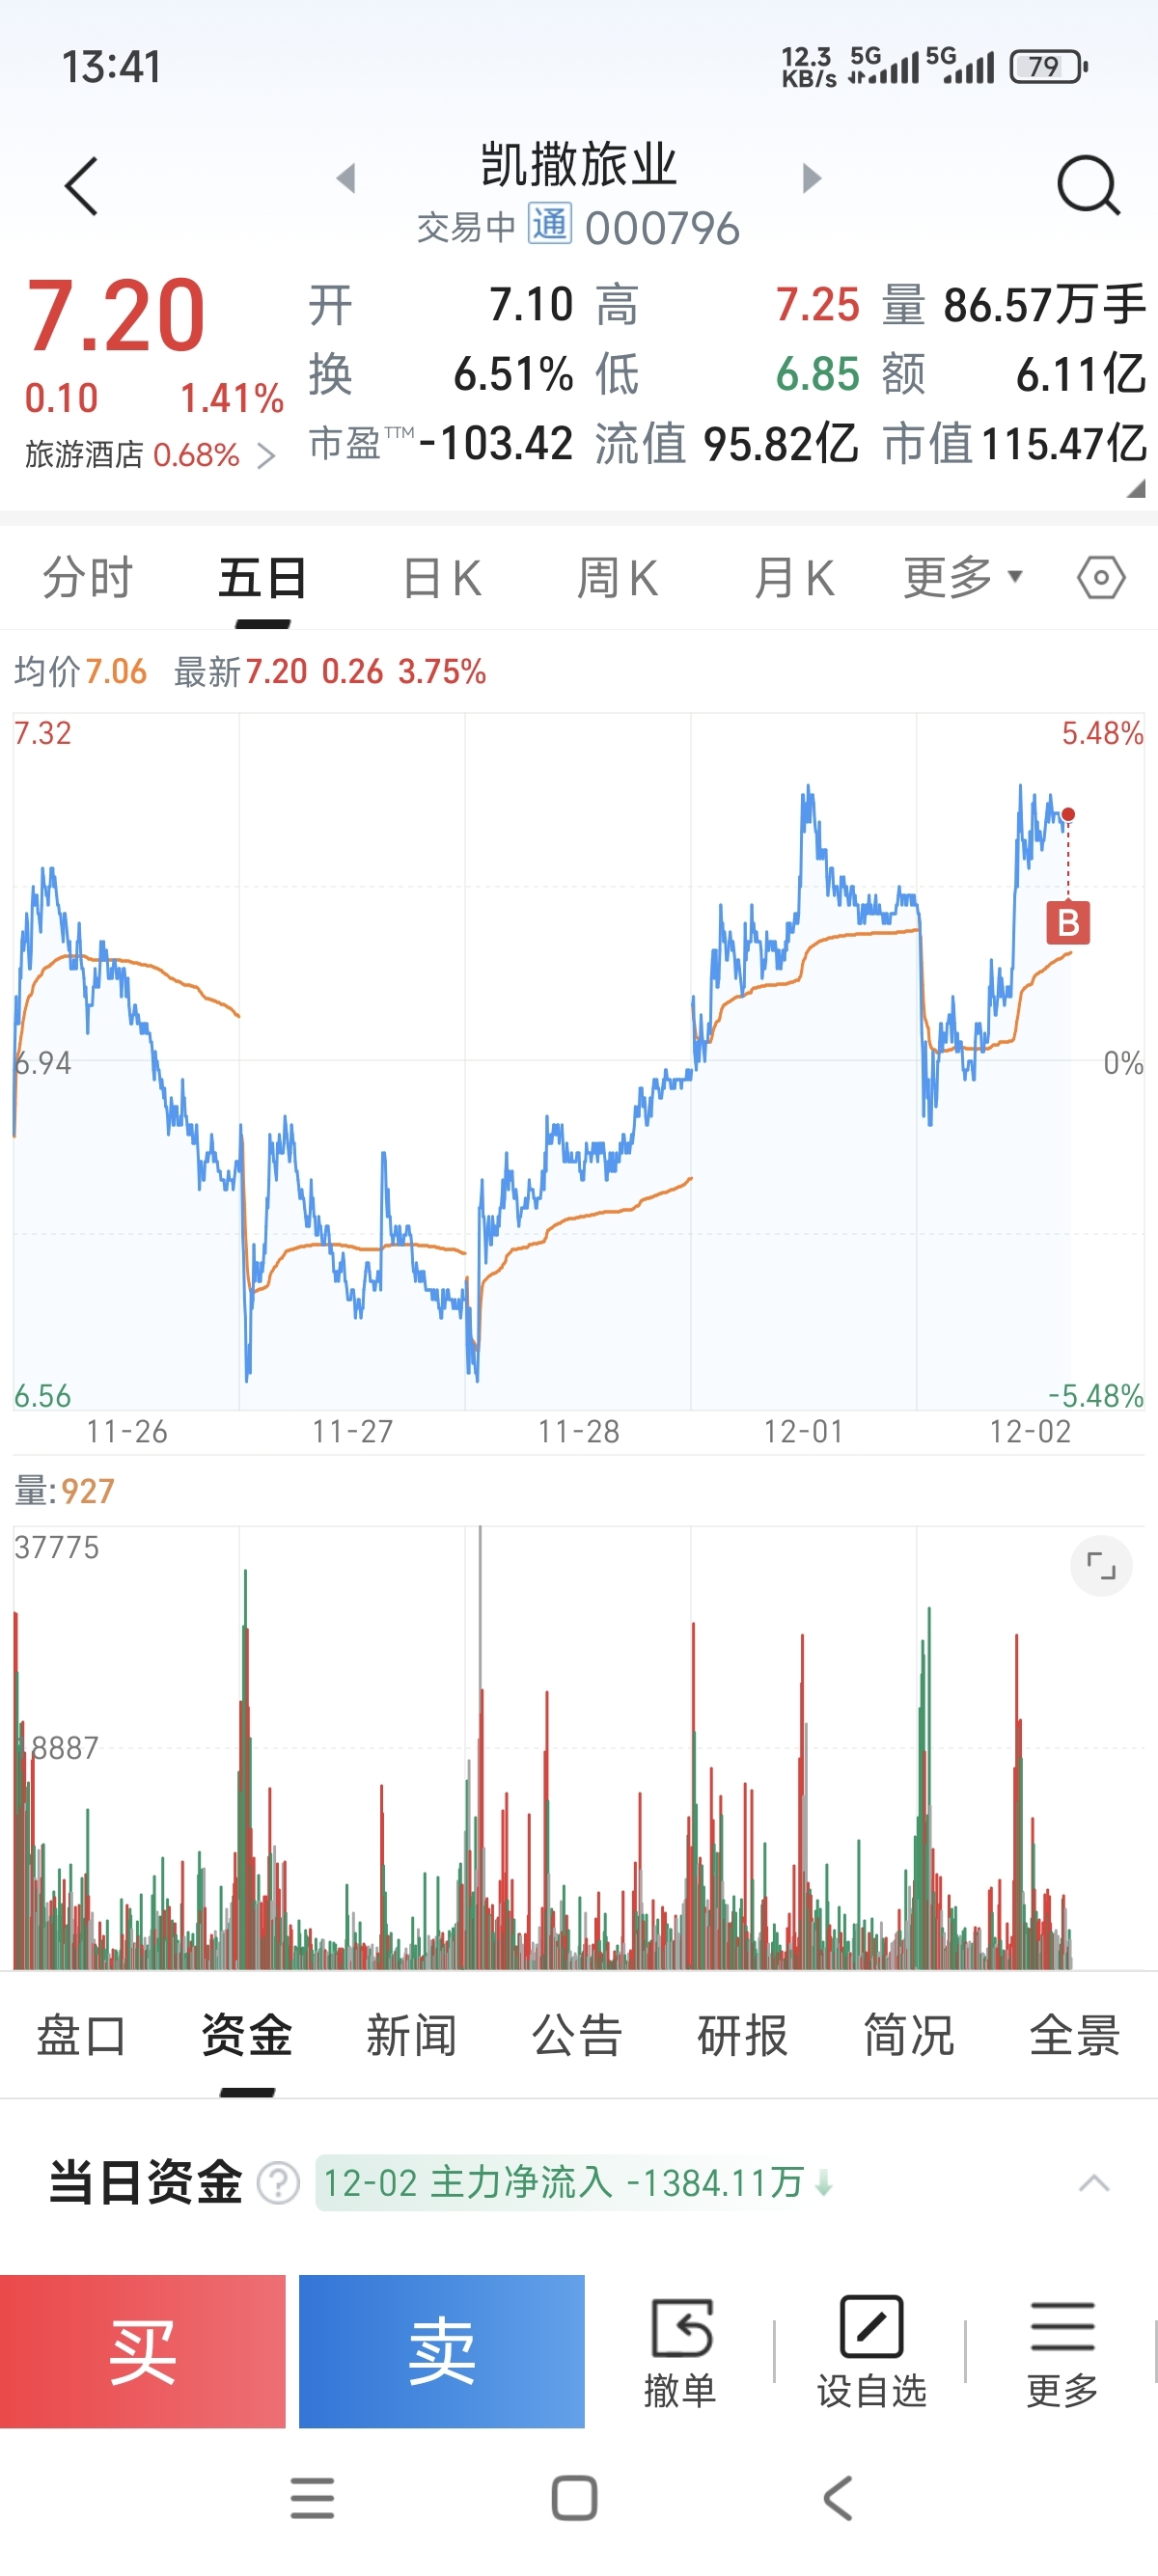This screenshot has height=2576, width=1158.
Task: Go to next stock with right triangle
Action: 812,179
